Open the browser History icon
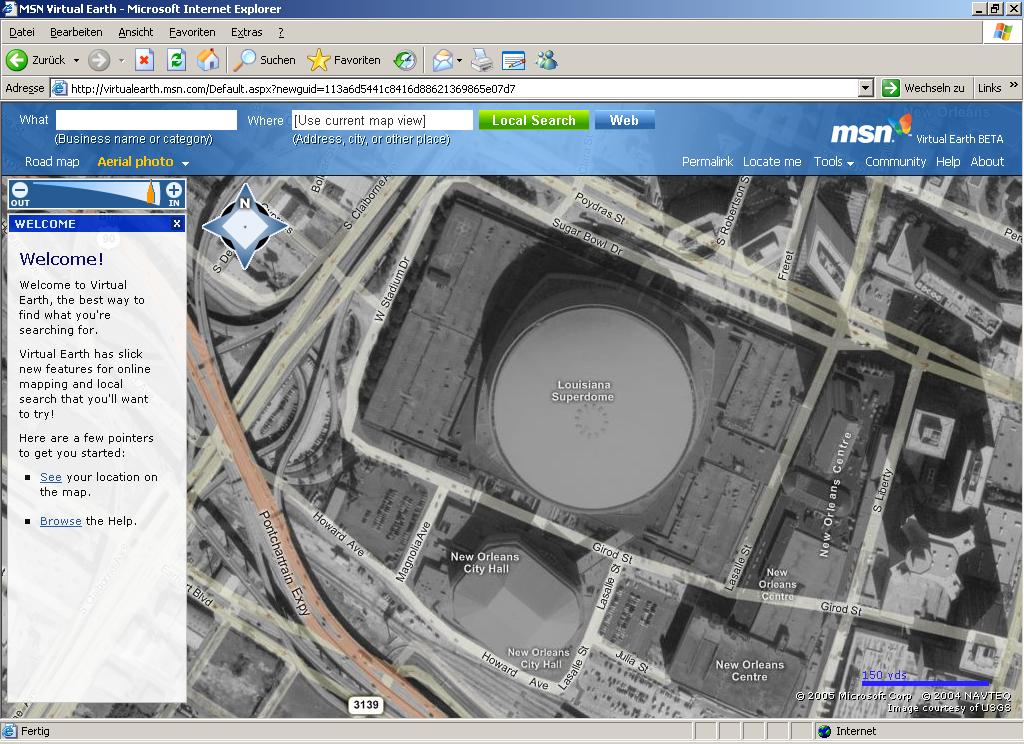Viewport: 1024px width, 744px height. (404, 60)
